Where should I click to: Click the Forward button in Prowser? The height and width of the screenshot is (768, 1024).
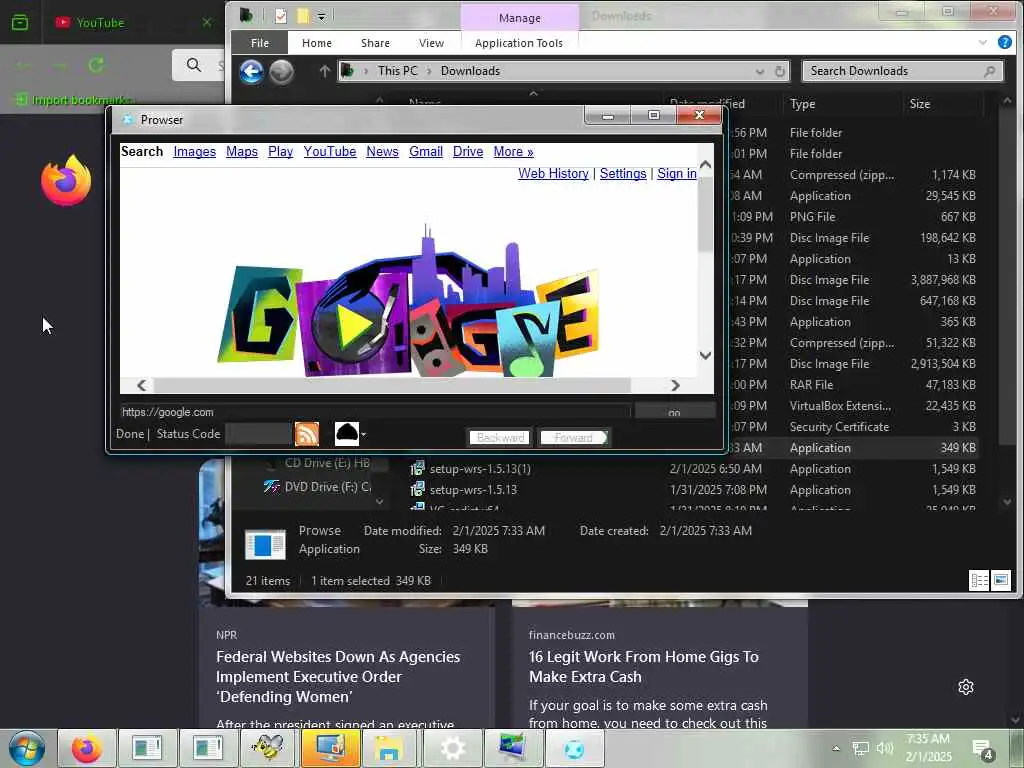[573, 438]
